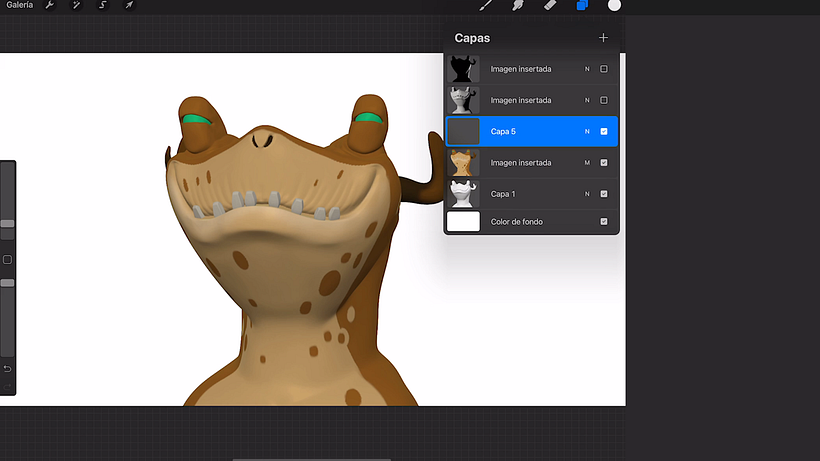Close the Layers panel via layers icon

pos(582,5)
